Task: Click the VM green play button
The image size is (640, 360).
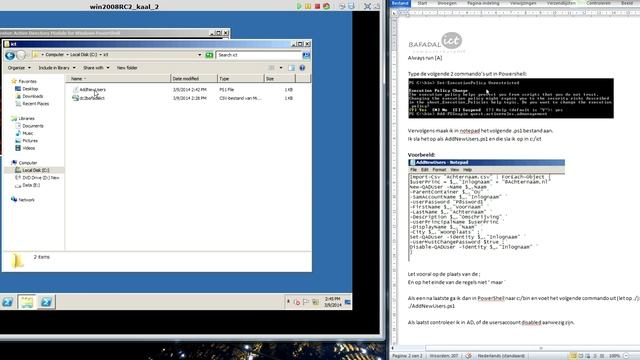Action: click(299, 6)
